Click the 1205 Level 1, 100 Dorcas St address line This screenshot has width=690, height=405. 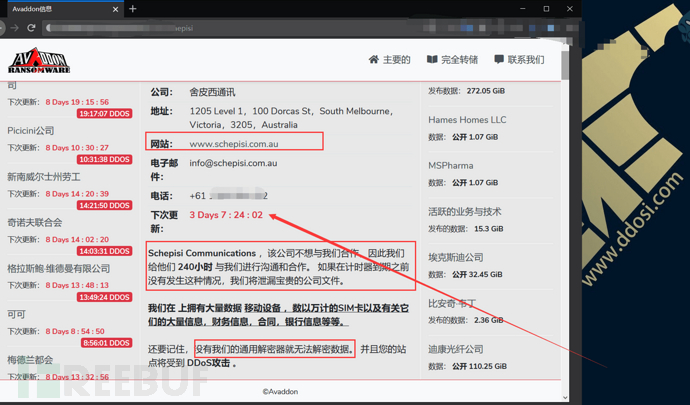pyautogui.click(x=291, y=111)
